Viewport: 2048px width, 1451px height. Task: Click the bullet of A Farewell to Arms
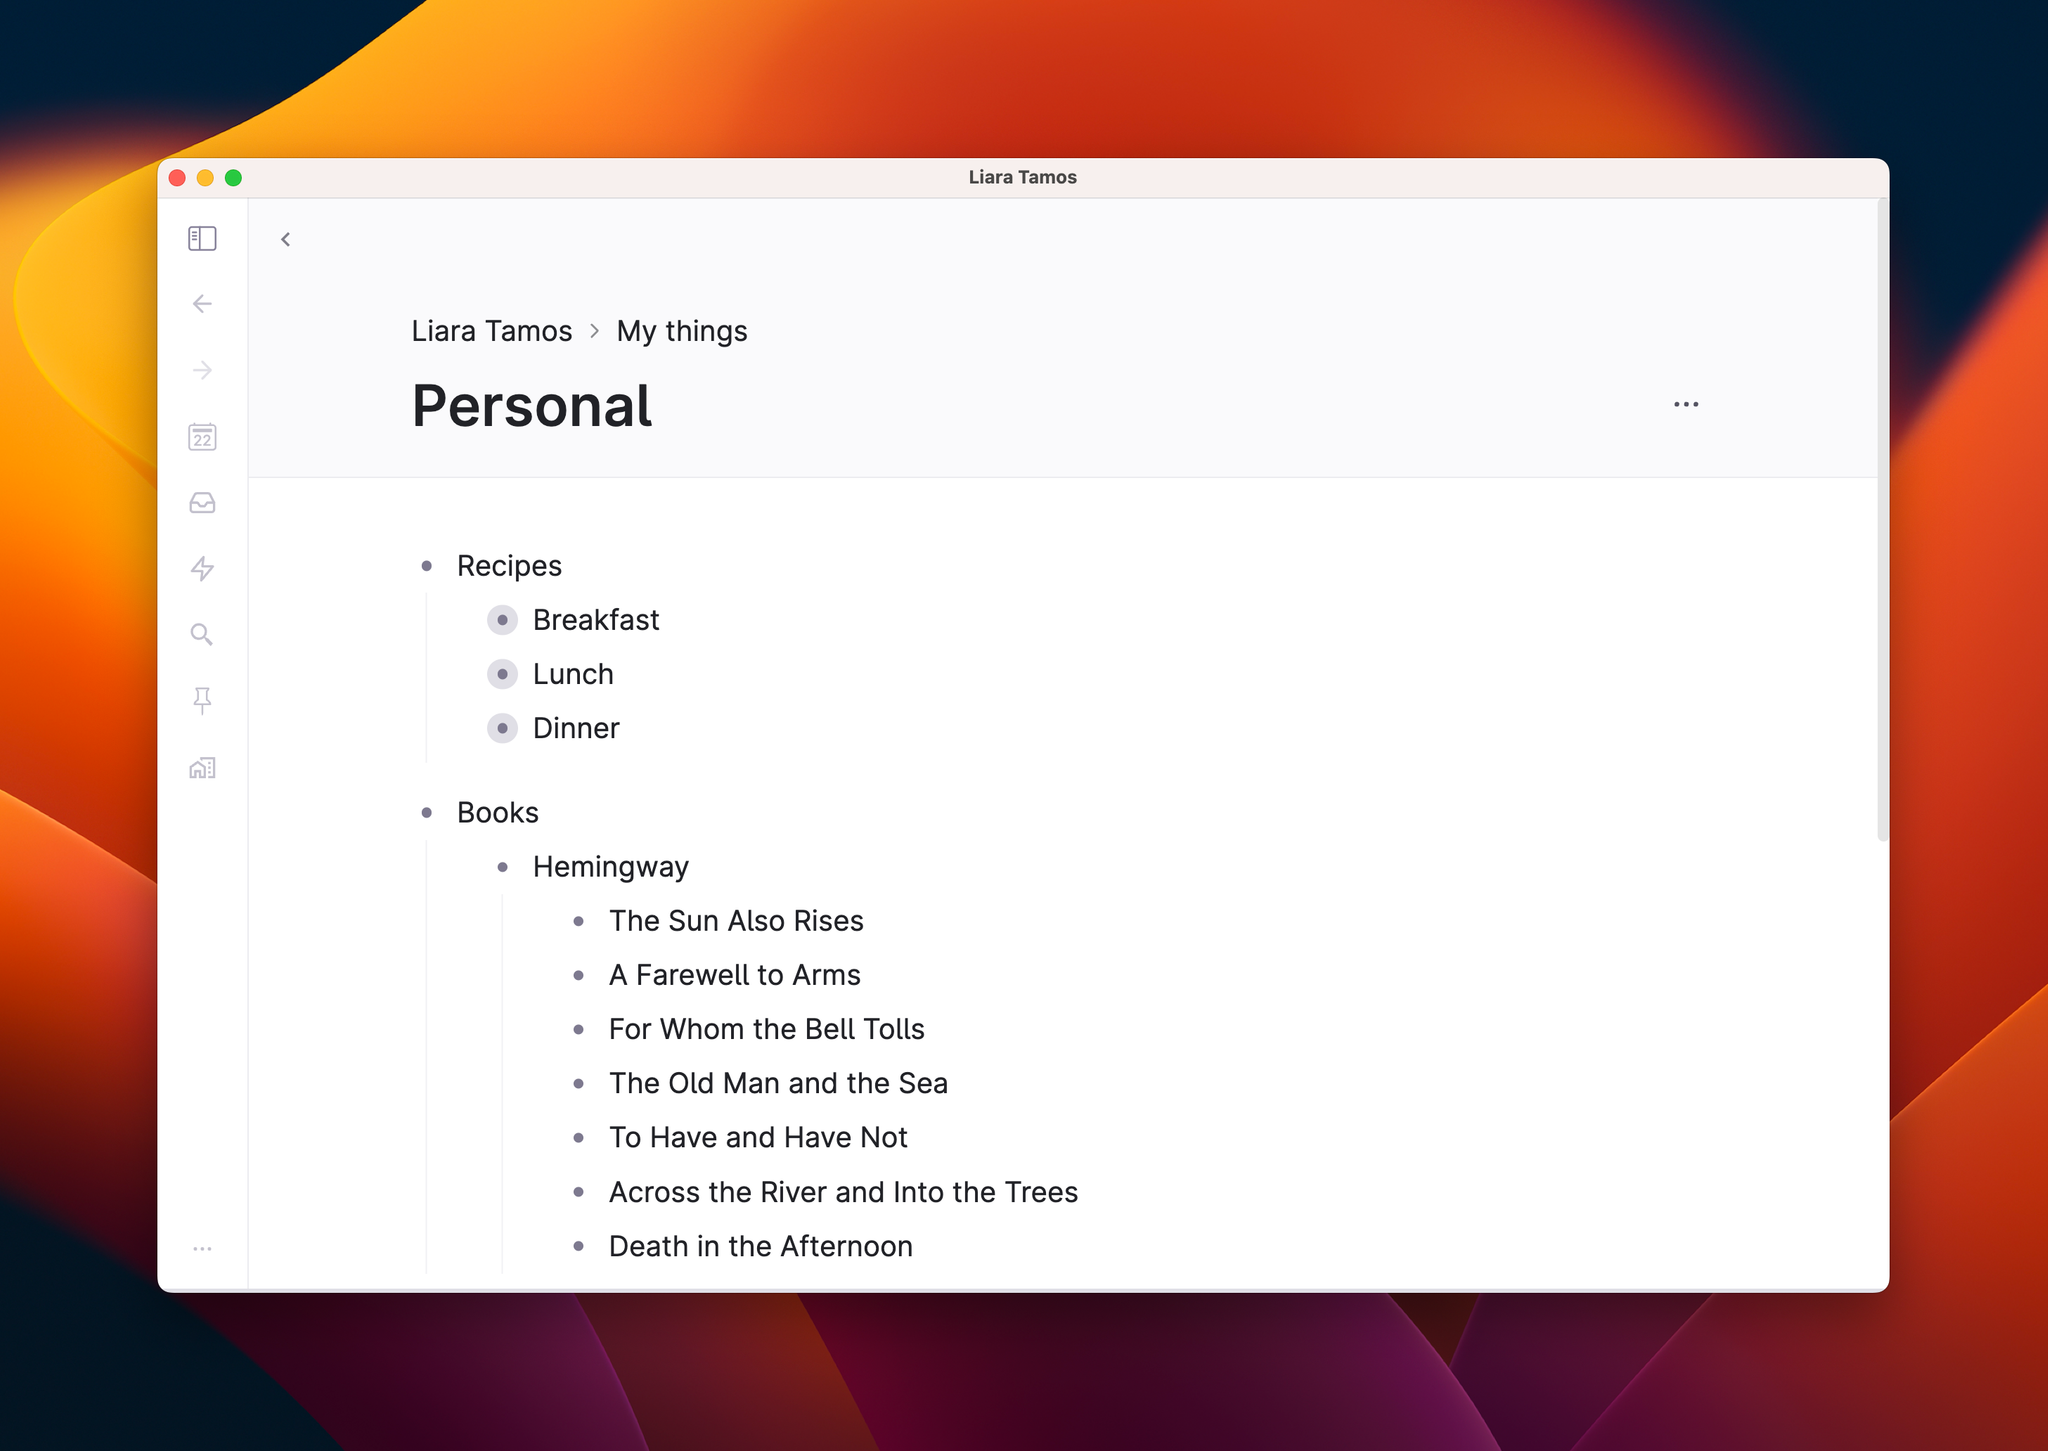pyautogui.click(x=579, y=975)
